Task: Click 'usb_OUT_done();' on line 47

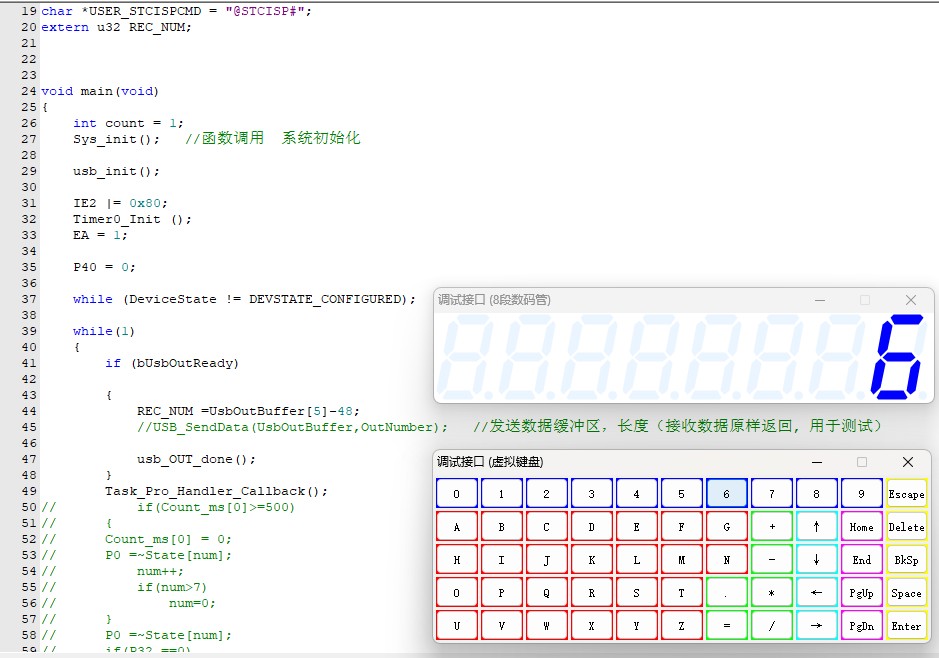Action: coord(196,459)
